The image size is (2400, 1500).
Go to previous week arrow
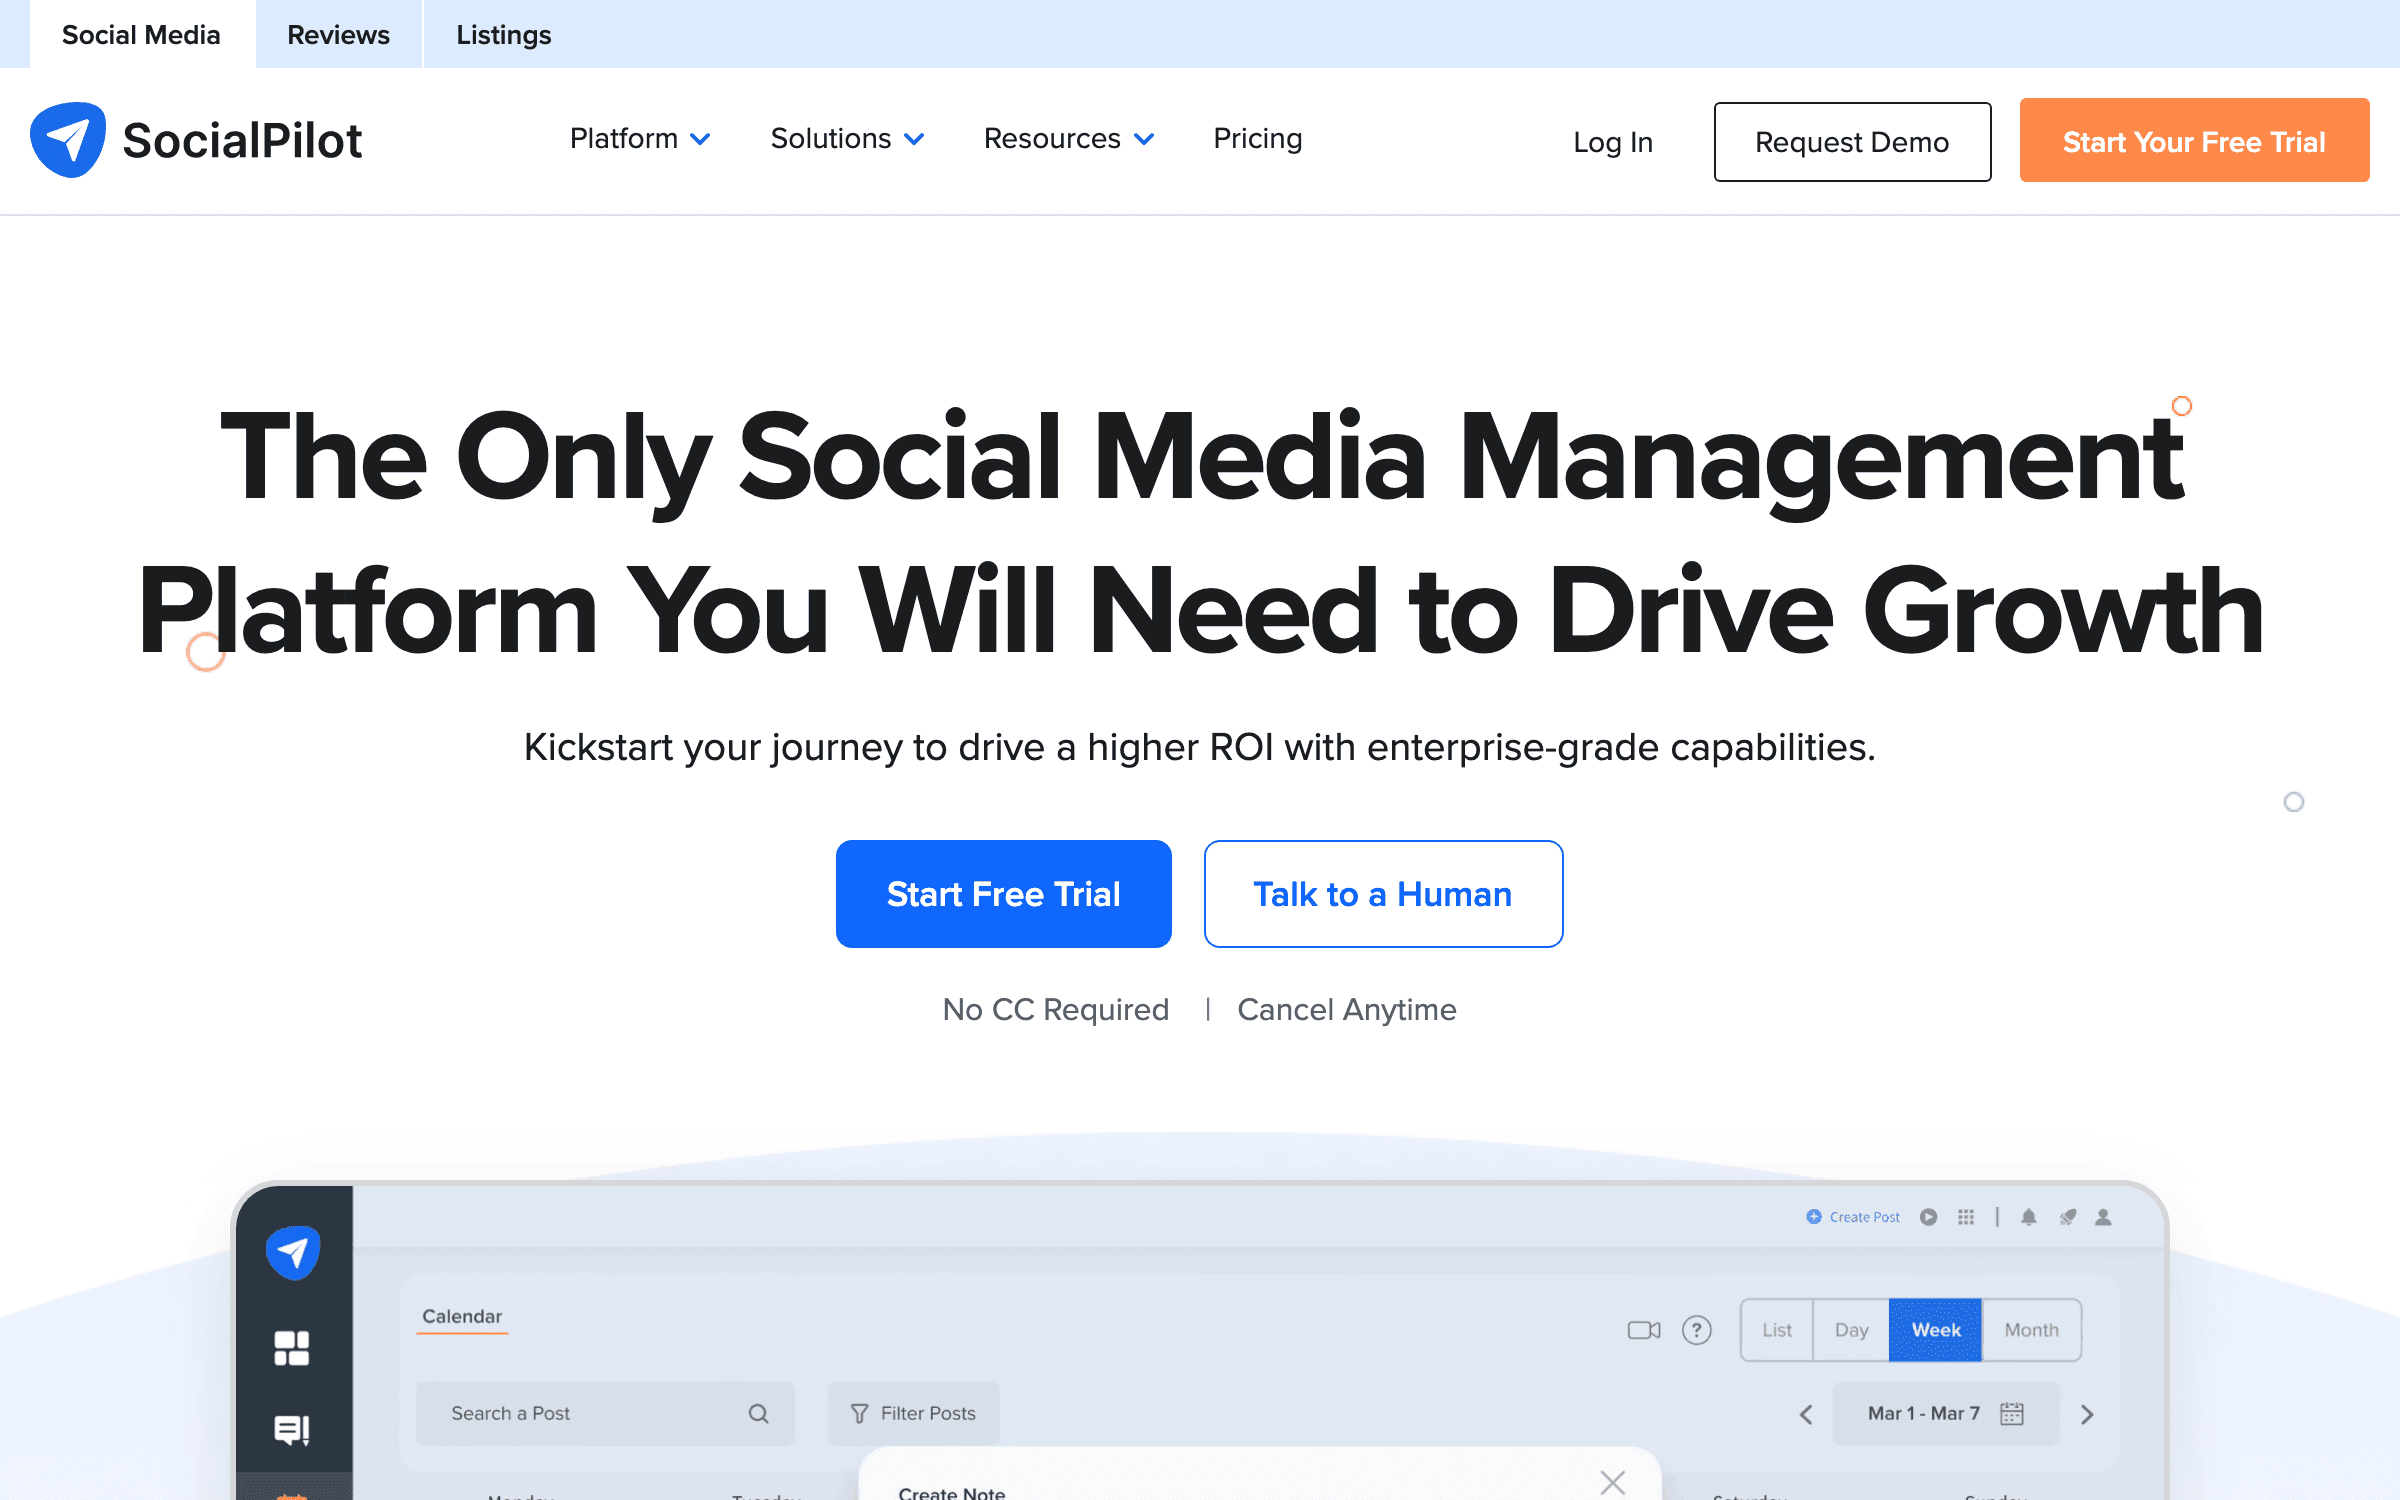[1806, 1414]
